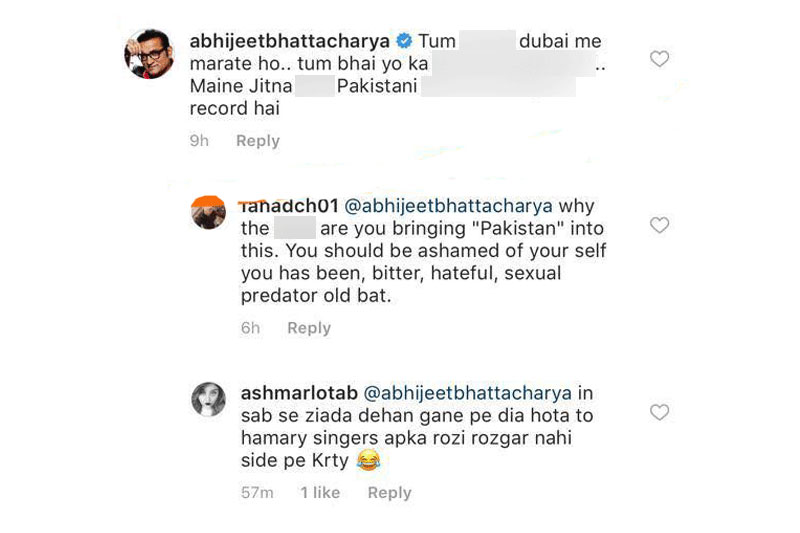Click the blue verified badge
Viewport: 800px width, 533px height.
pyautogui.click(x=404, y=42)
